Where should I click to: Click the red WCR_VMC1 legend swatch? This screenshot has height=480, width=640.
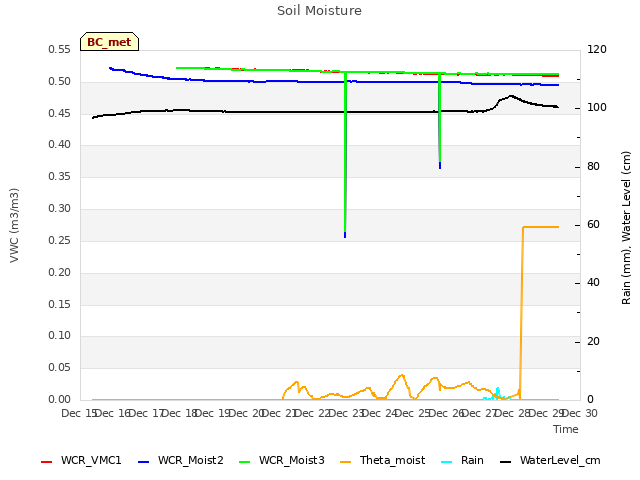[47, 462]
